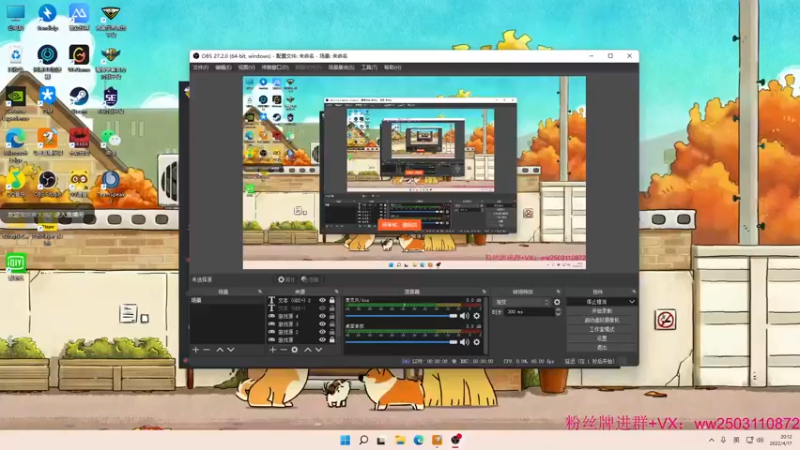Click the 属性 properties button
The image size is (800, 450).
[286, 280]
